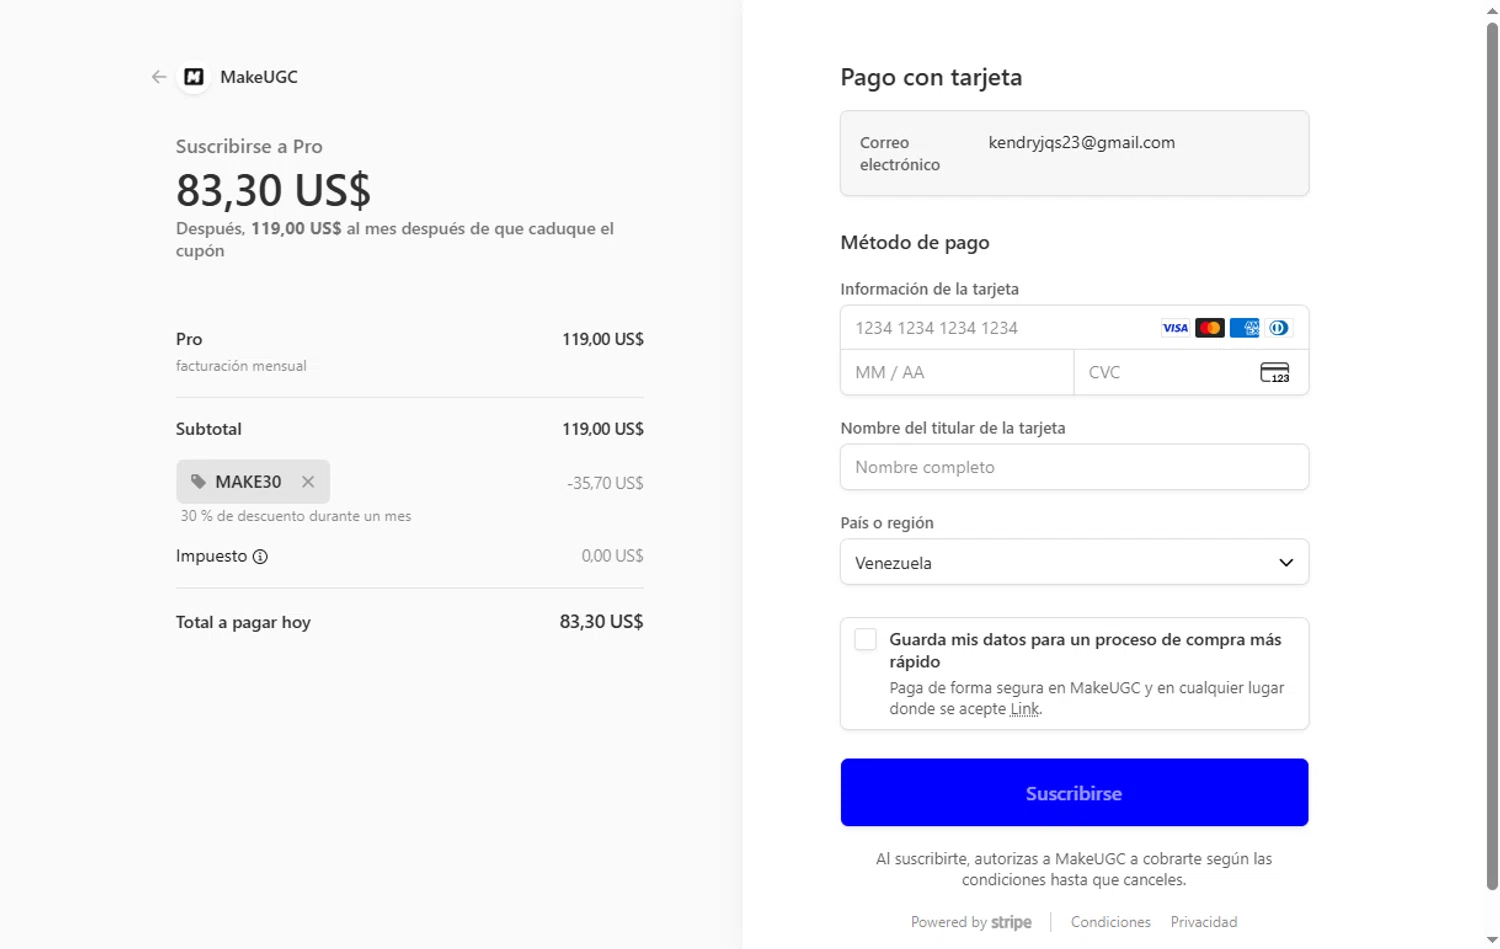The height and width of the screenshot is (949, 1500).
Task: Click the MakeUGC merchant name
Action: (259, 77)
